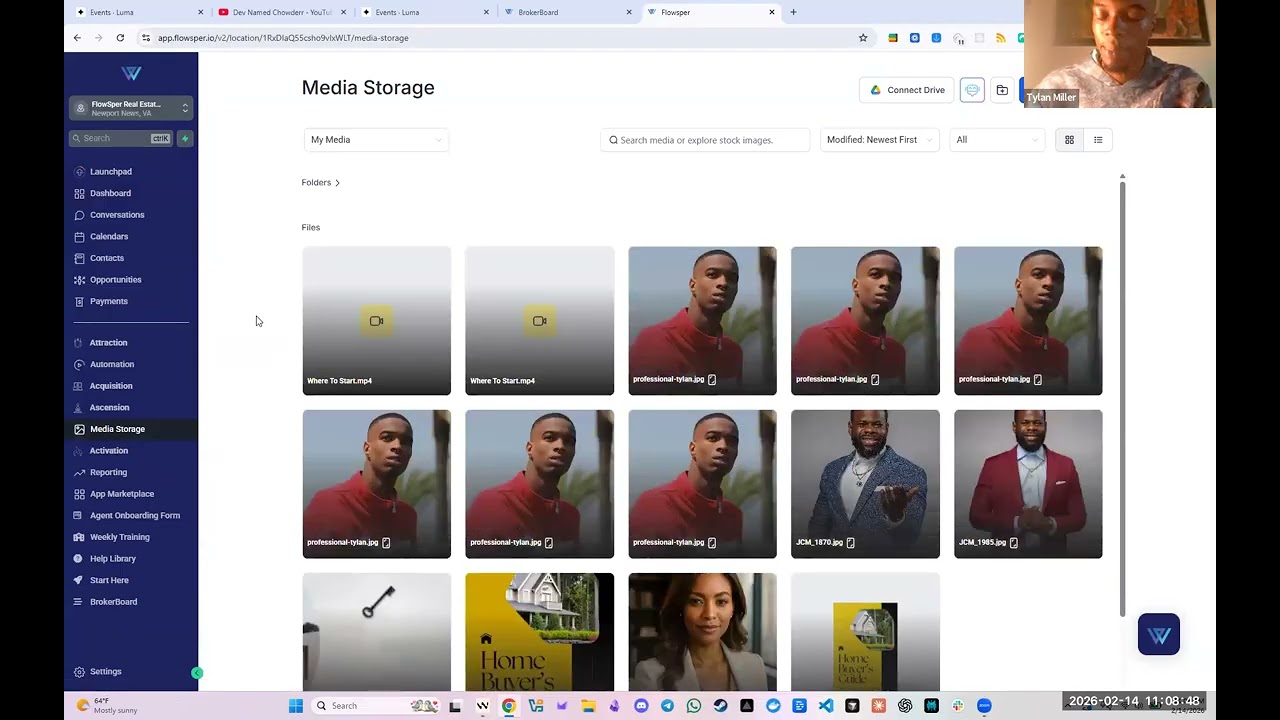Viewport: 1280px width, 720px height.
Task: Click the sidebar Search box
Action: pyautogui.click(x=121, y=138)
